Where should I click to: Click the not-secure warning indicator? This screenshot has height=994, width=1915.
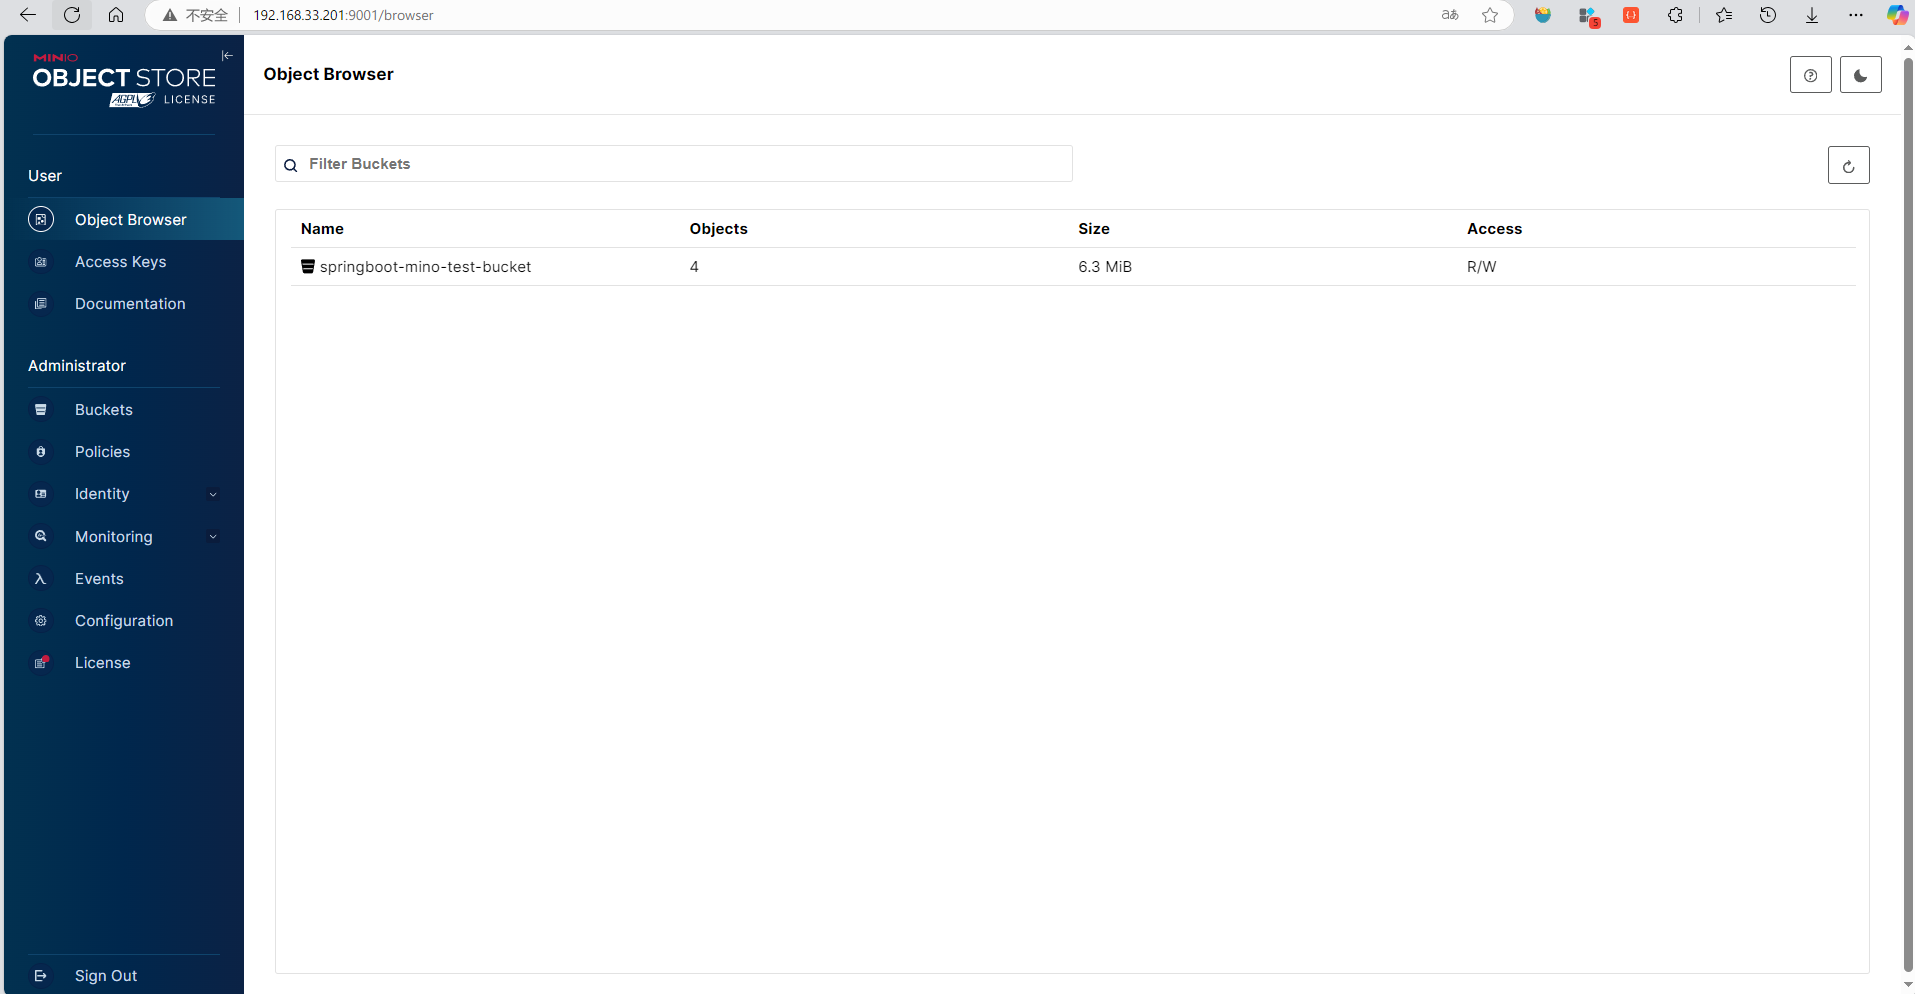coord(196,15)
